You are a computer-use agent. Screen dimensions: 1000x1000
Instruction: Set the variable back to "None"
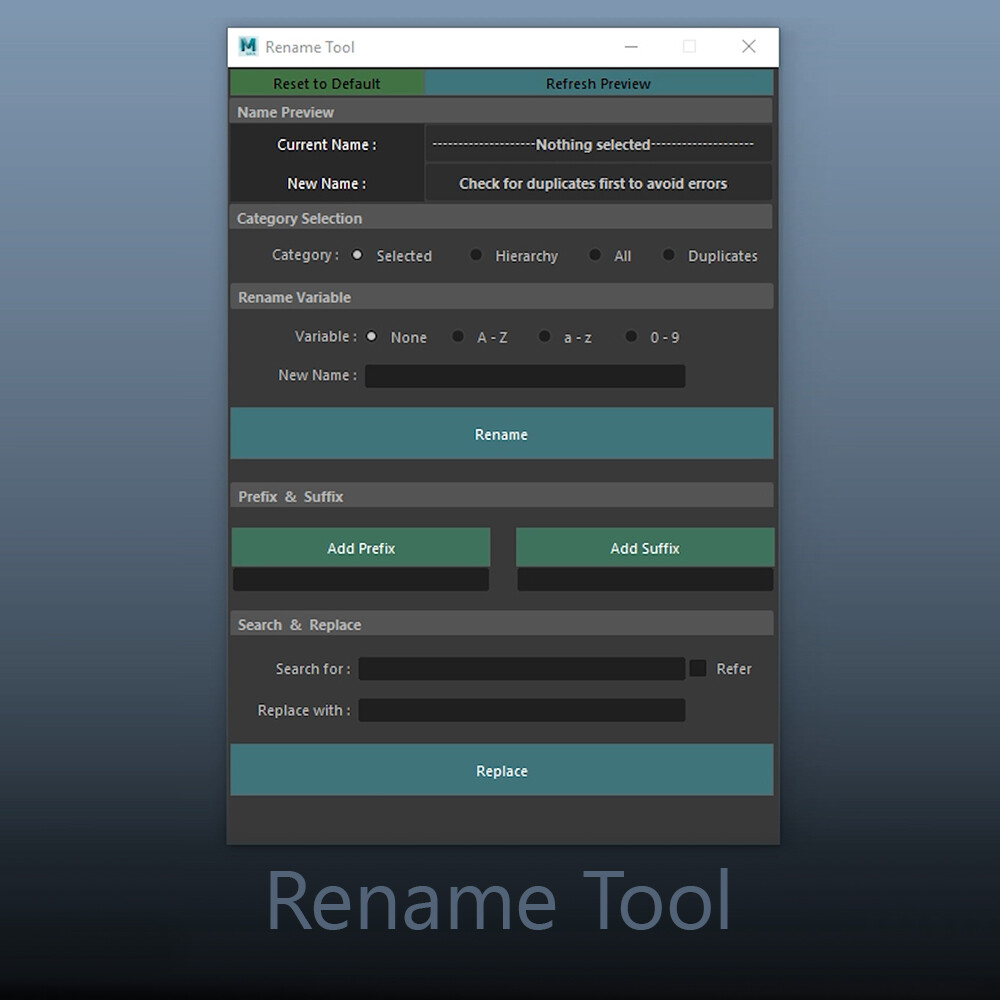(x=372, y=337)
